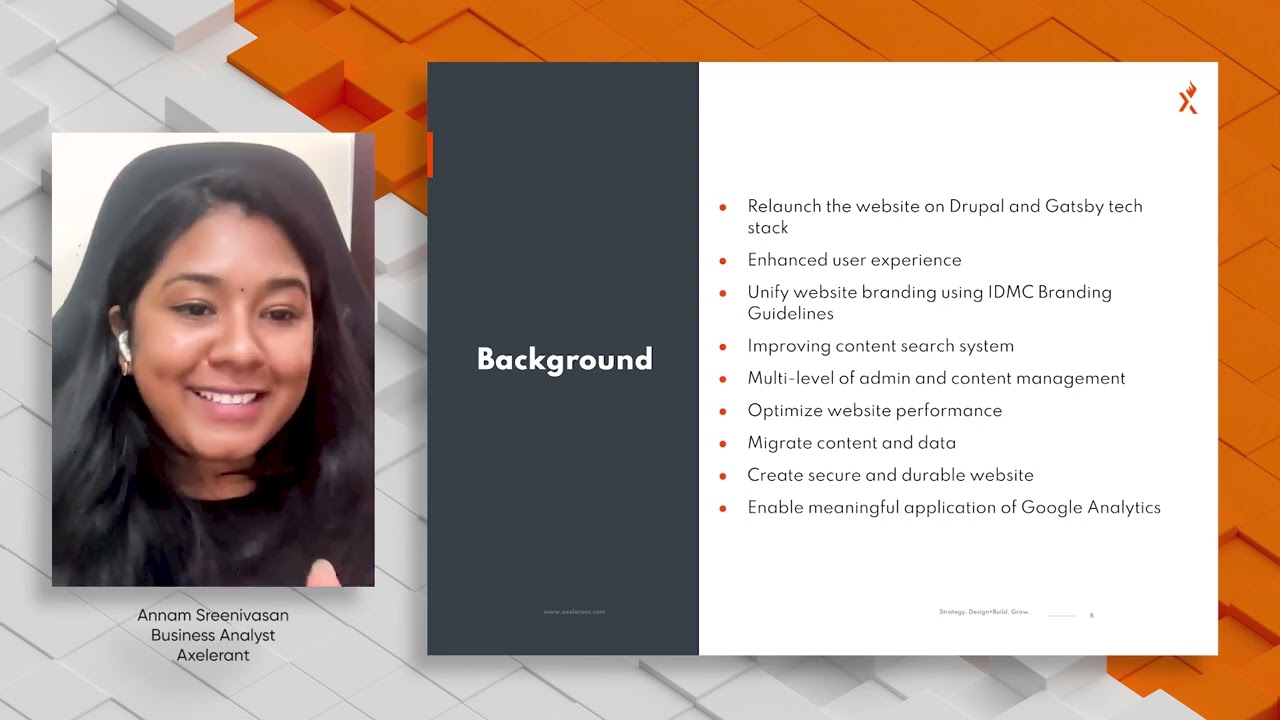This screenshot has width=1280, height=720.
Task: Click "Enhanced user experience" bullet
Action: coord(854,260)
